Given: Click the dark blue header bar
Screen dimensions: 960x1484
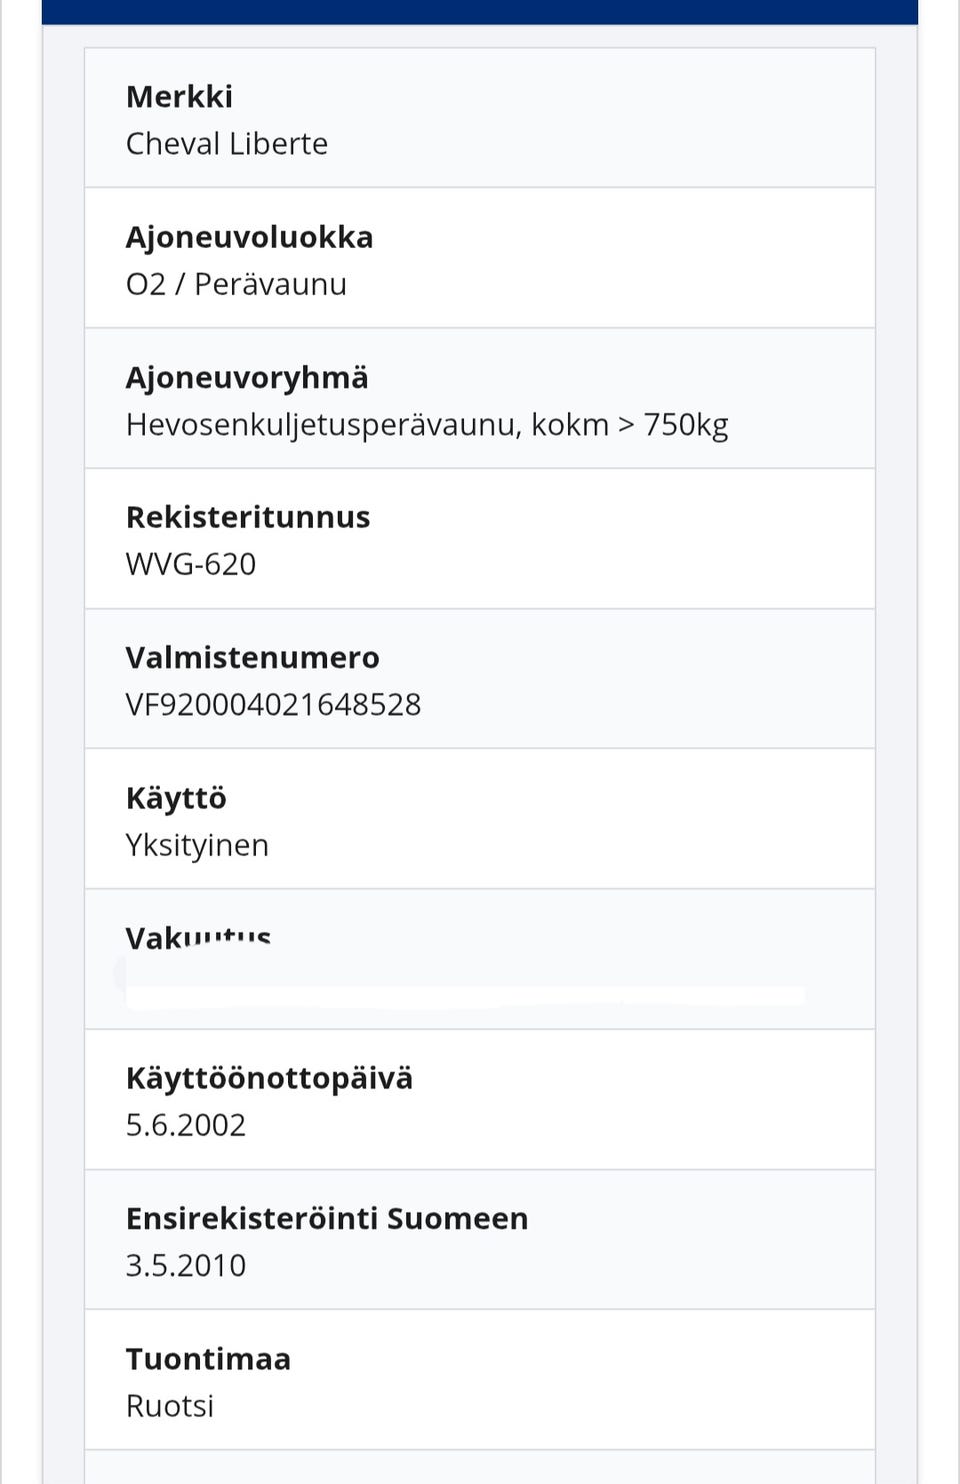Looking at the screenshot, I should (x=480, y=11).
